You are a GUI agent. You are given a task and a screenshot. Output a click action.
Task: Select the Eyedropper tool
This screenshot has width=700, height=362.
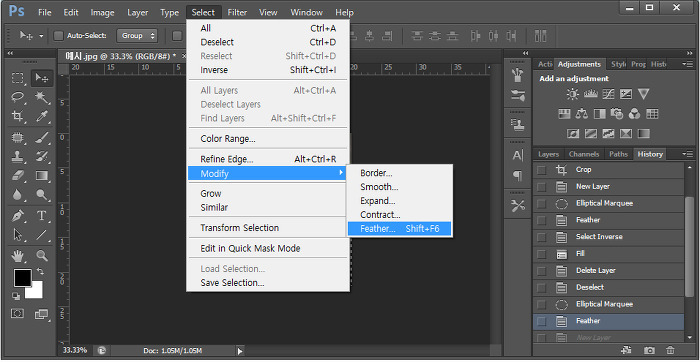(x=42, y=117)
